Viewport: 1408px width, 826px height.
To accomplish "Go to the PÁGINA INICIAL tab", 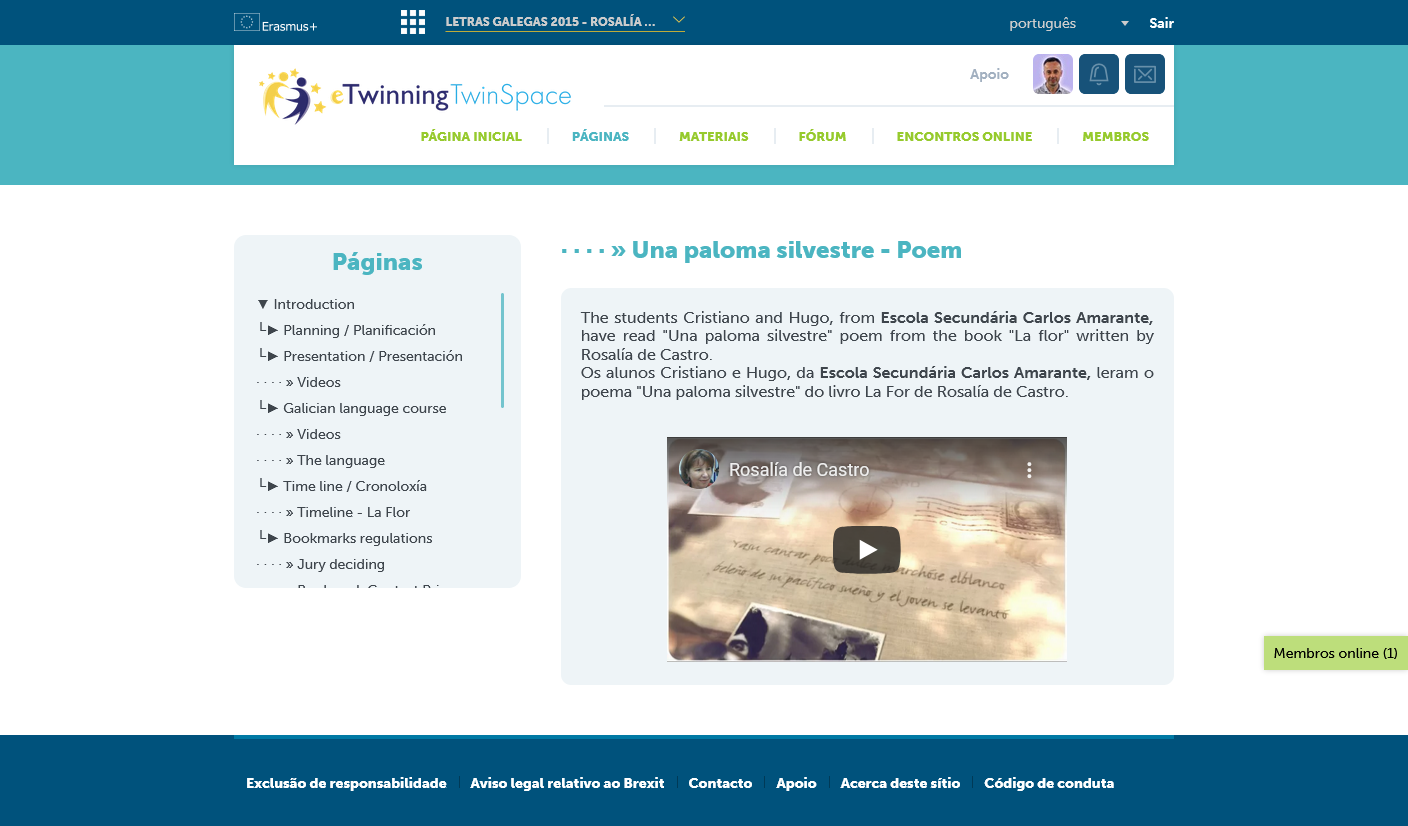I will coord(471,137).
